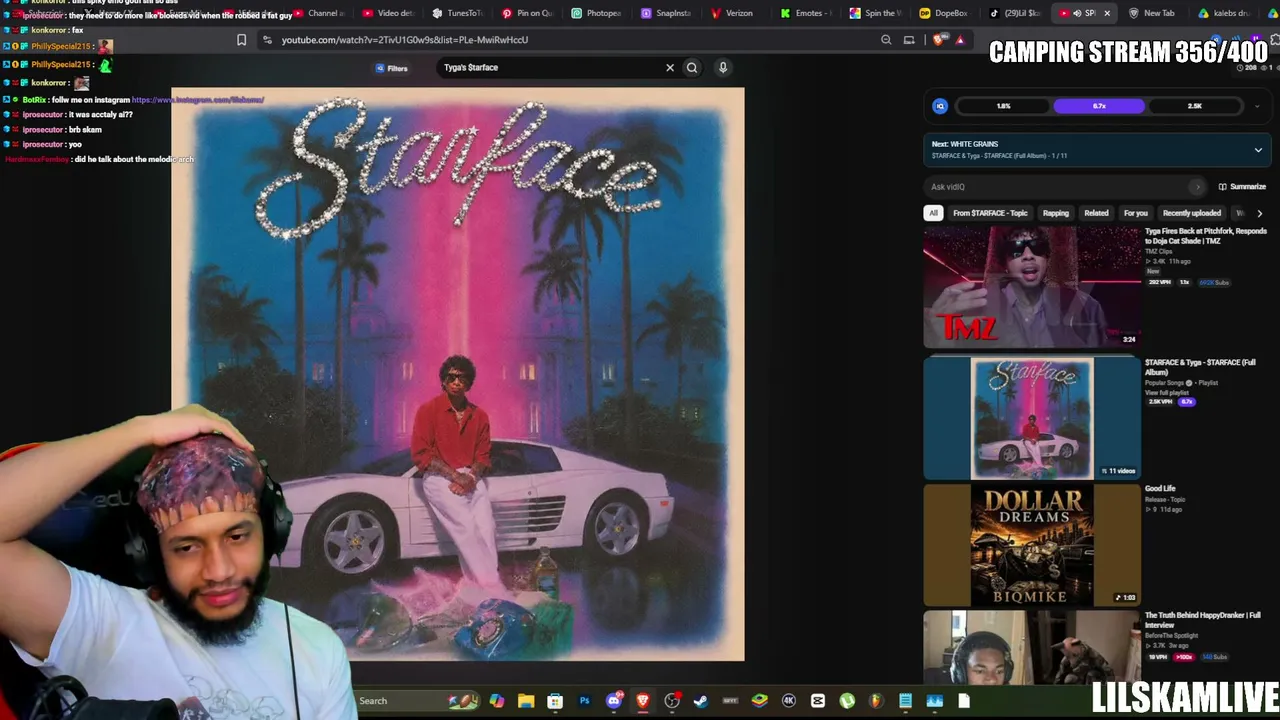This screenshot has height=720, width=1280.
Task: Open OBS Studio from the taskbar
Action: [x=672, y=701]
